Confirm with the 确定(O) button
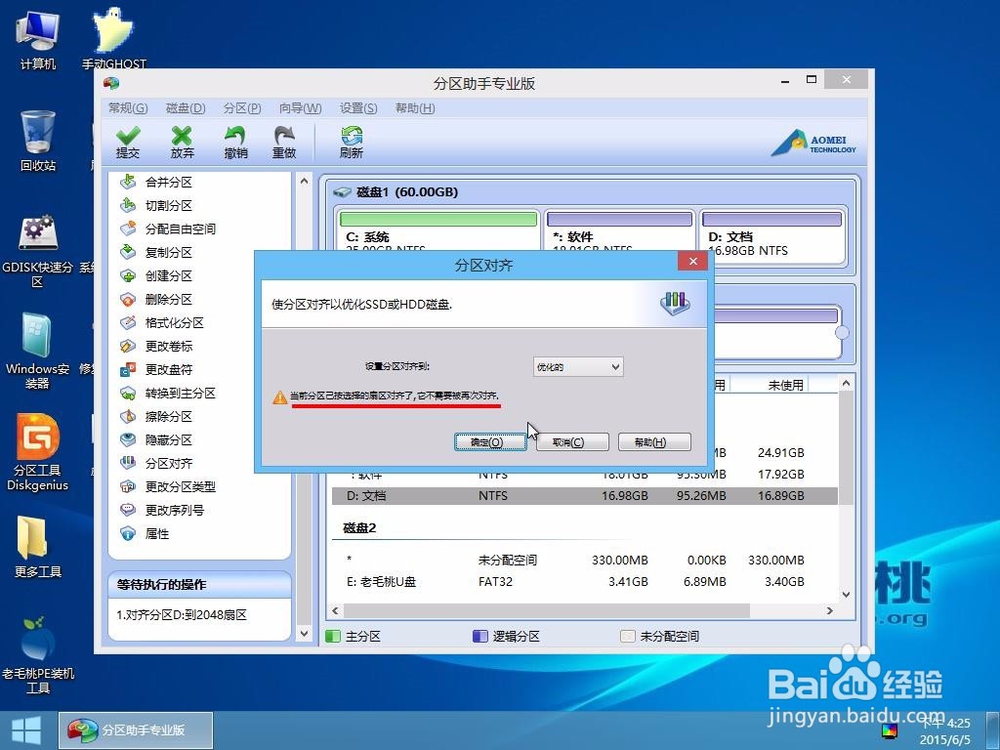Image resolution: width=1000 pixels, height=750 pixels. coord(489,441)
